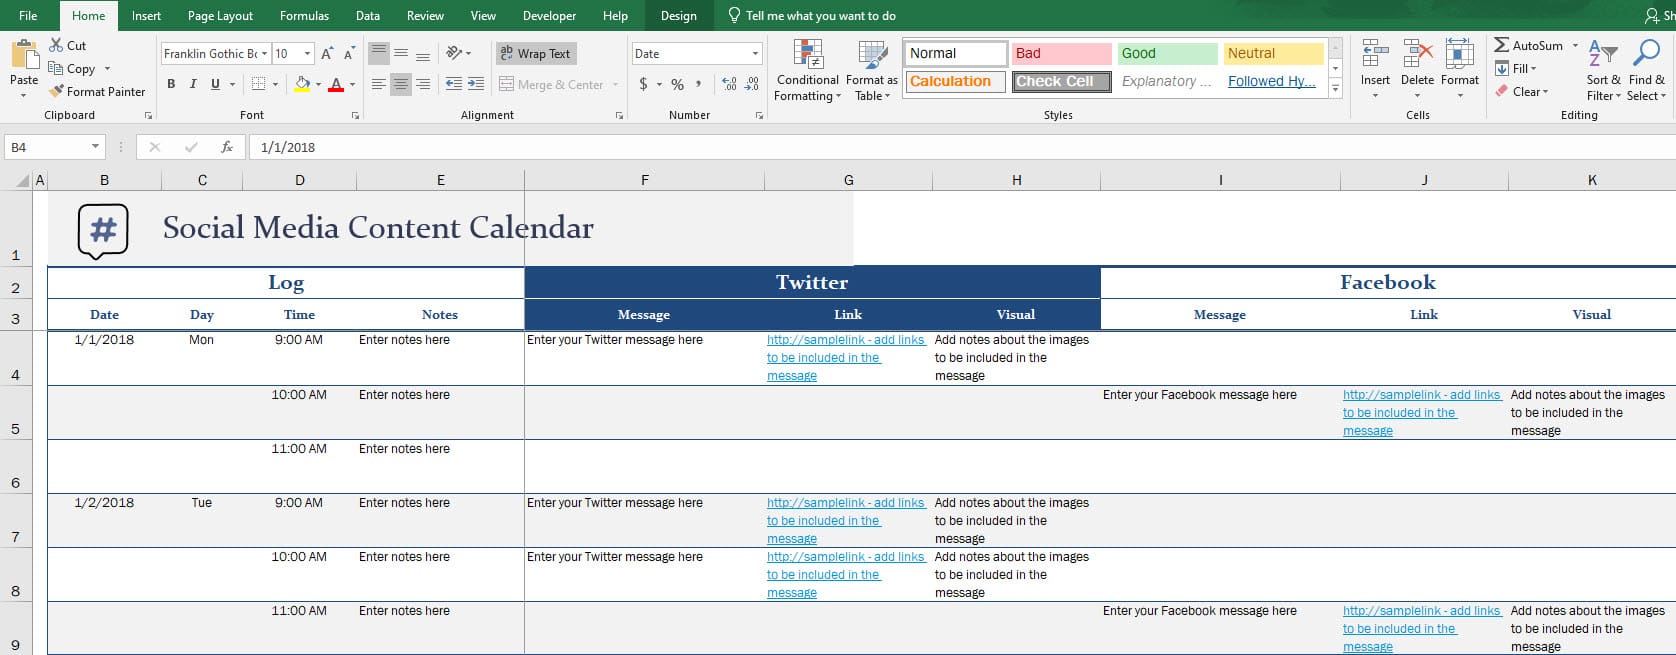Apply top align to cell
This screenshot has width=1676, height=655.
click(x=378, y=53)
